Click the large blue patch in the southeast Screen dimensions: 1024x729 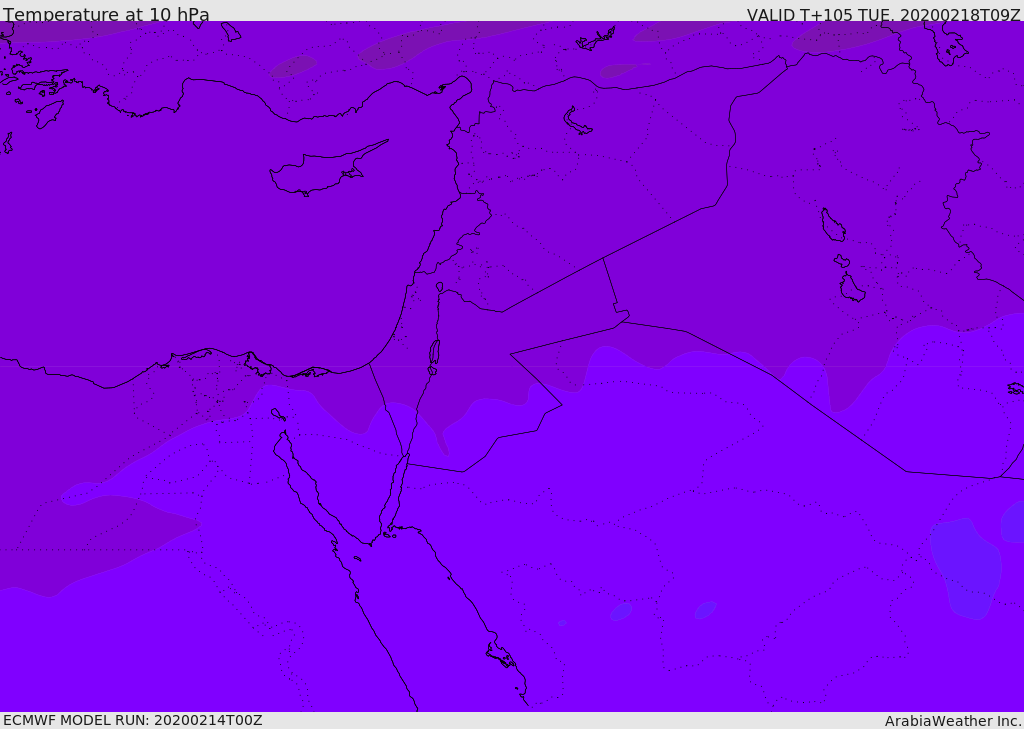tap(965, 567)
